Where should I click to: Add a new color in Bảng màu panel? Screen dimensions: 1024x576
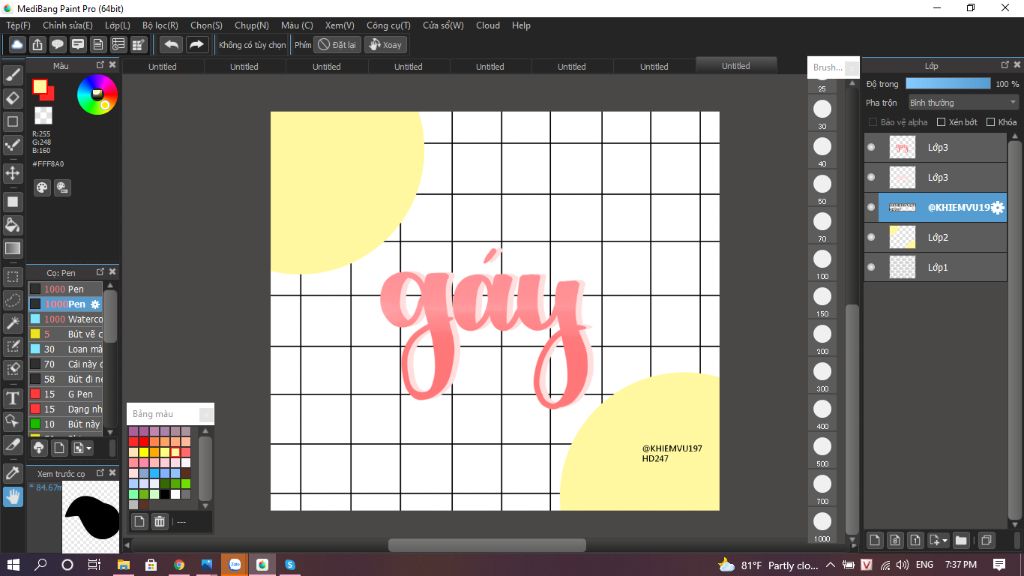139,521
